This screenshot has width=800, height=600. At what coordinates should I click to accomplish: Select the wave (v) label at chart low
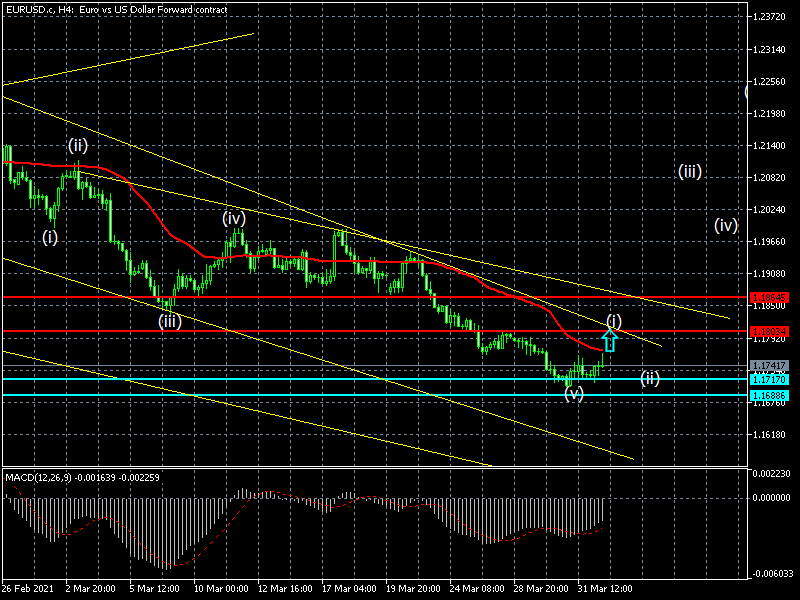coord(573,394)
